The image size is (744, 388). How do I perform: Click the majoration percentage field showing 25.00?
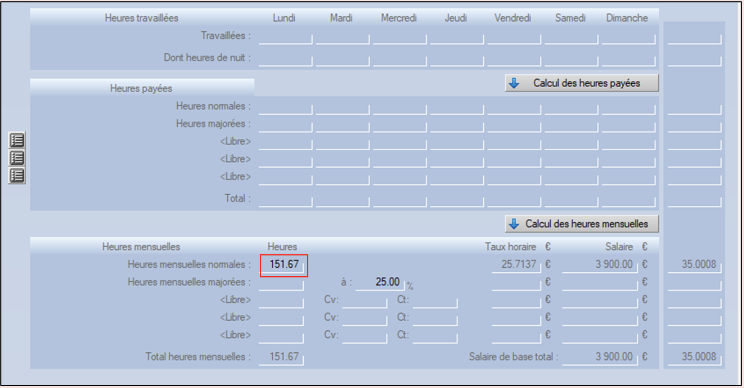pyautogui.click(x=380, y=283)
